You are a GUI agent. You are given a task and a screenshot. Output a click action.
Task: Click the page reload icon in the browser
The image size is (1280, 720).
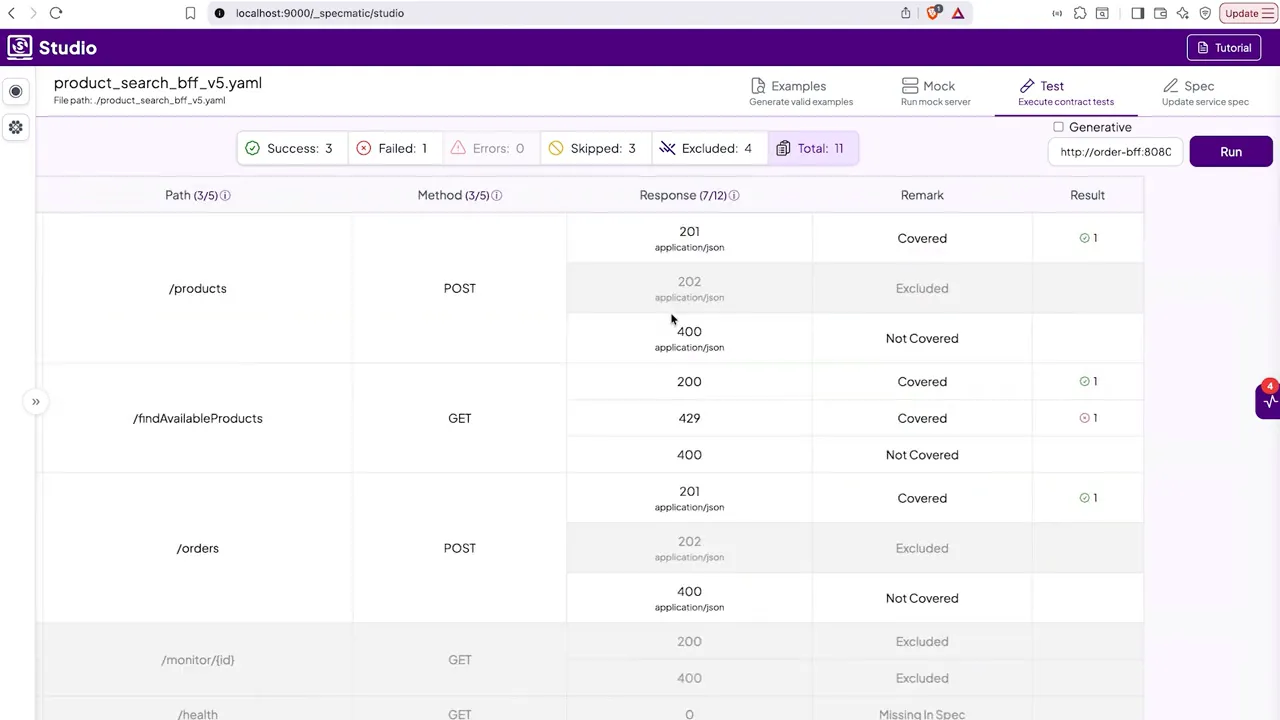[56, 13]
